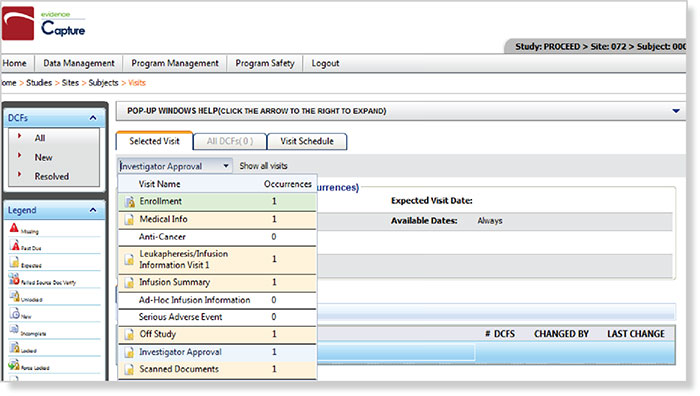Viewport: 700px width, 396px height.
Task: Click the CHANGED BY column header
Action: (561, 334)
